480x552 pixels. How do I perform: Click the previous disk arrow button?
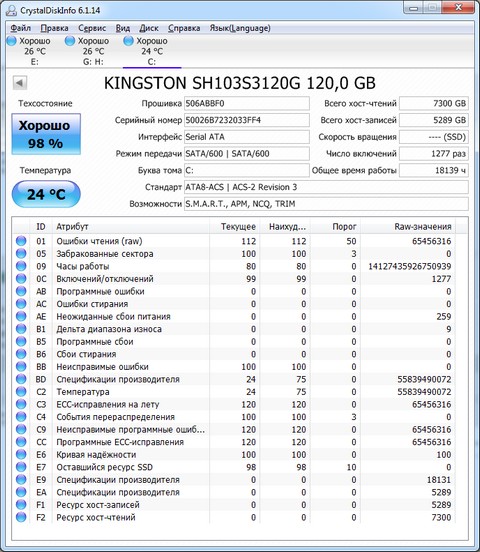pos(20,83)
